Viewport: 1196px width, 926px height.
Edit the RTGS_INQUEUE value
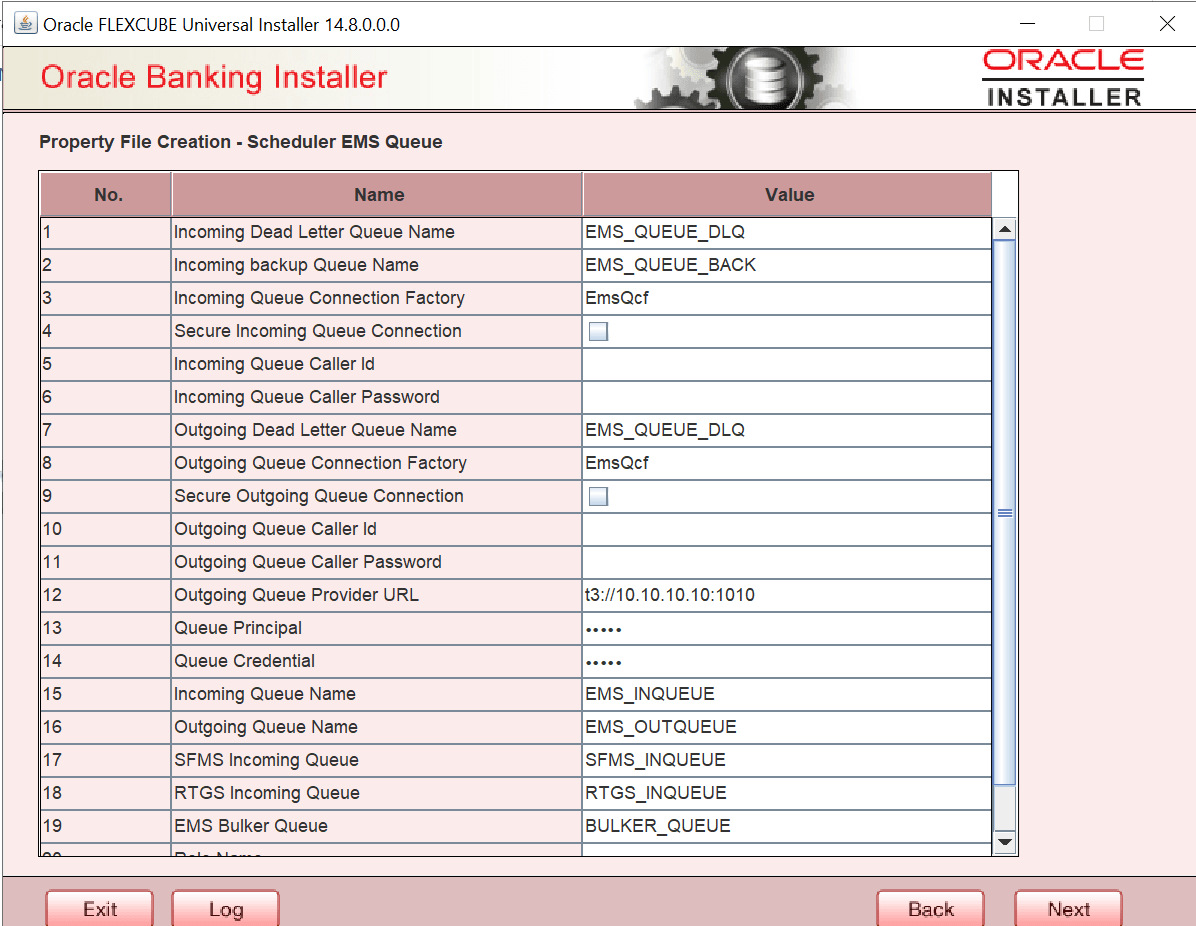[x=787, y=793]
